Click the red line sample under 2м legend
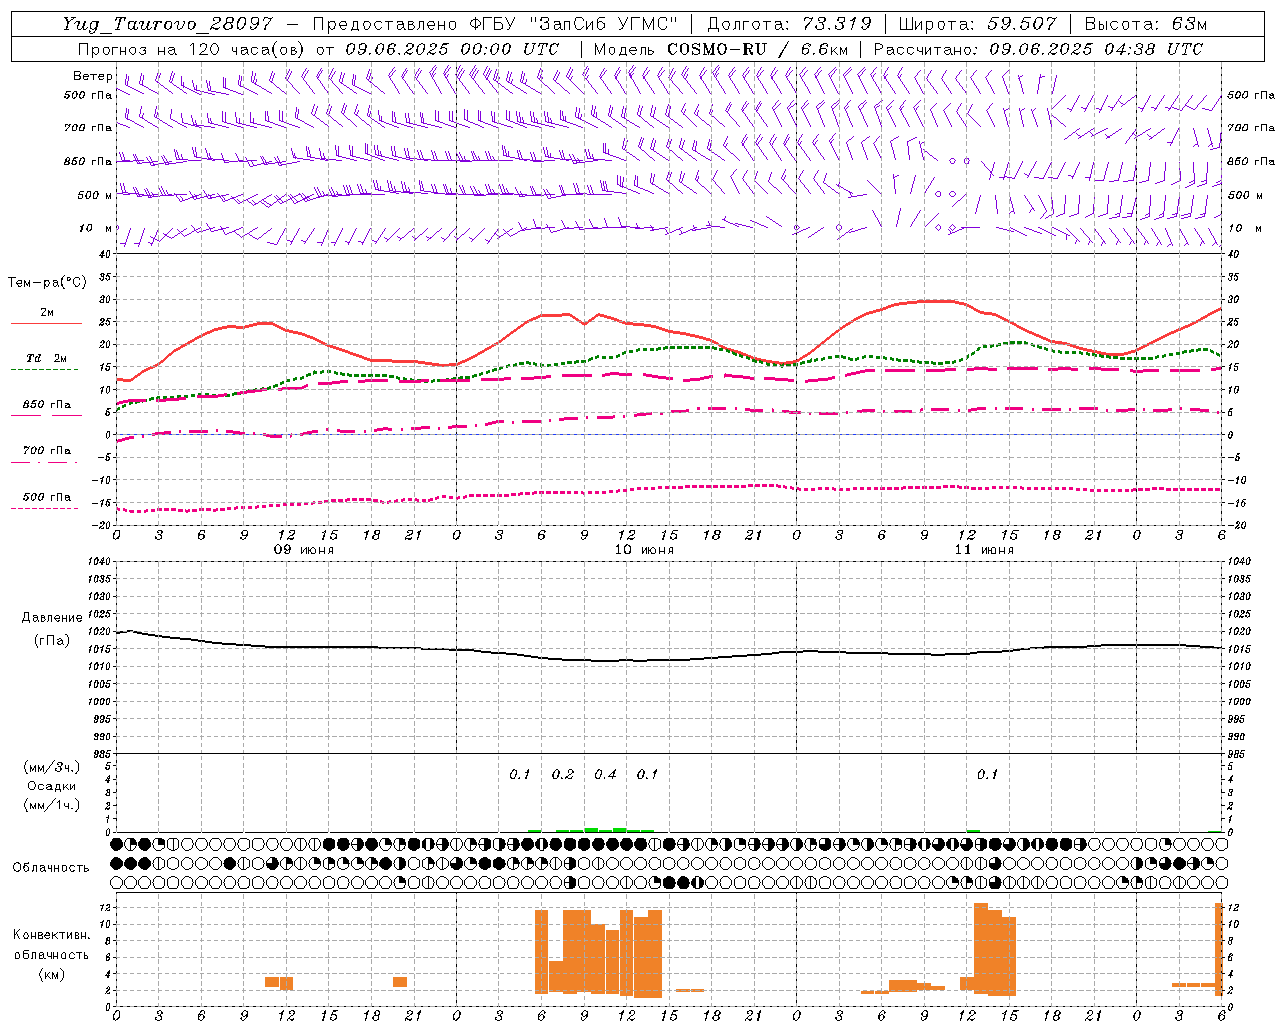 click(x=46, y=323)
